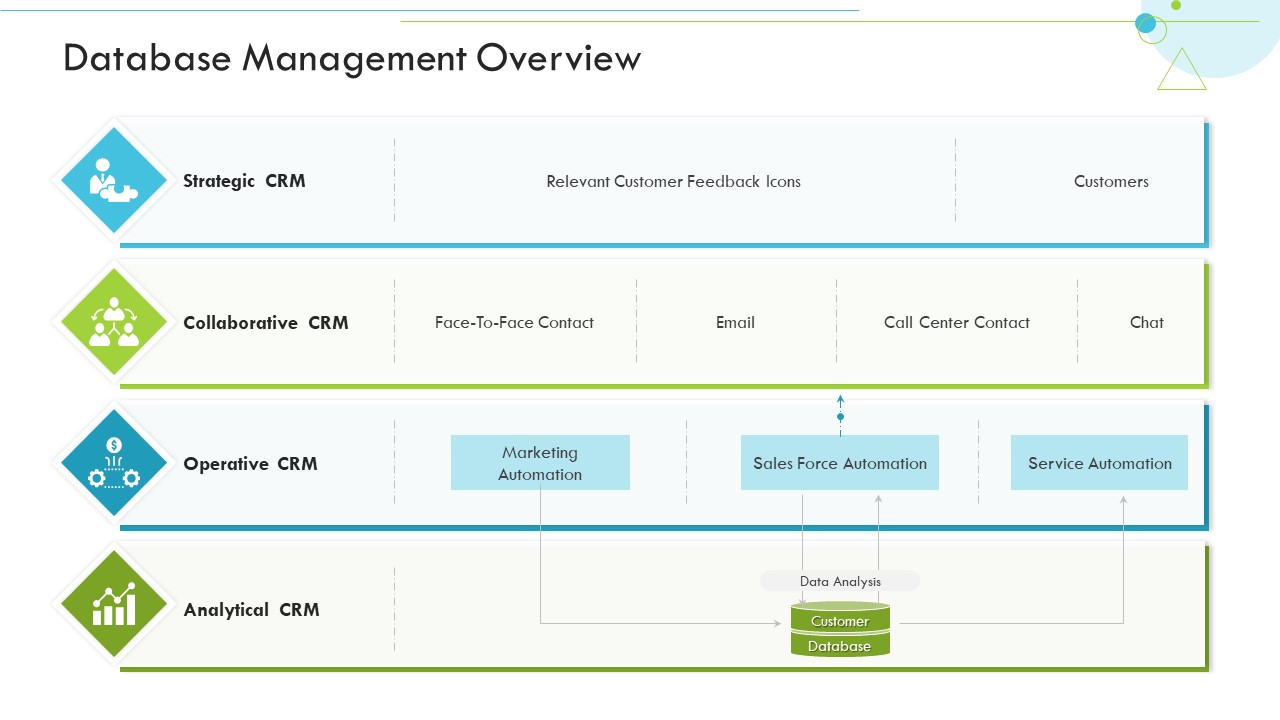Click the Analytical CRM bar chart icon
1280x720 pixels.
(x=114, y=604)
